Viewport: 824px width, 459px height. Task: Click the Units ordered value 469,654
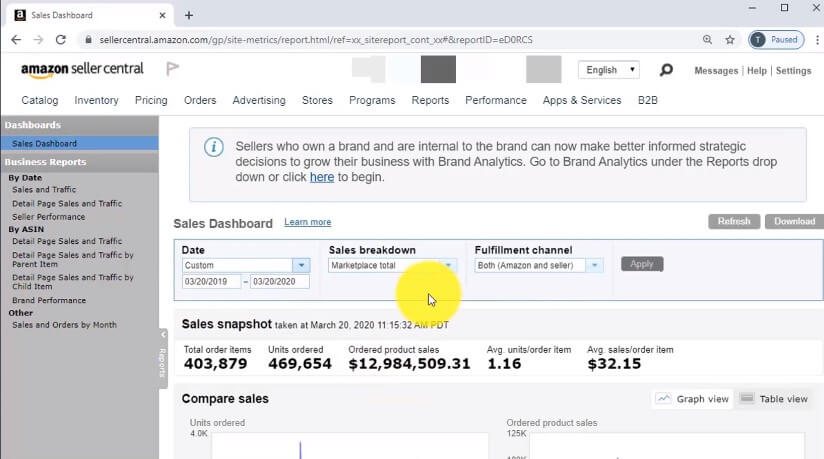point(300,364)
